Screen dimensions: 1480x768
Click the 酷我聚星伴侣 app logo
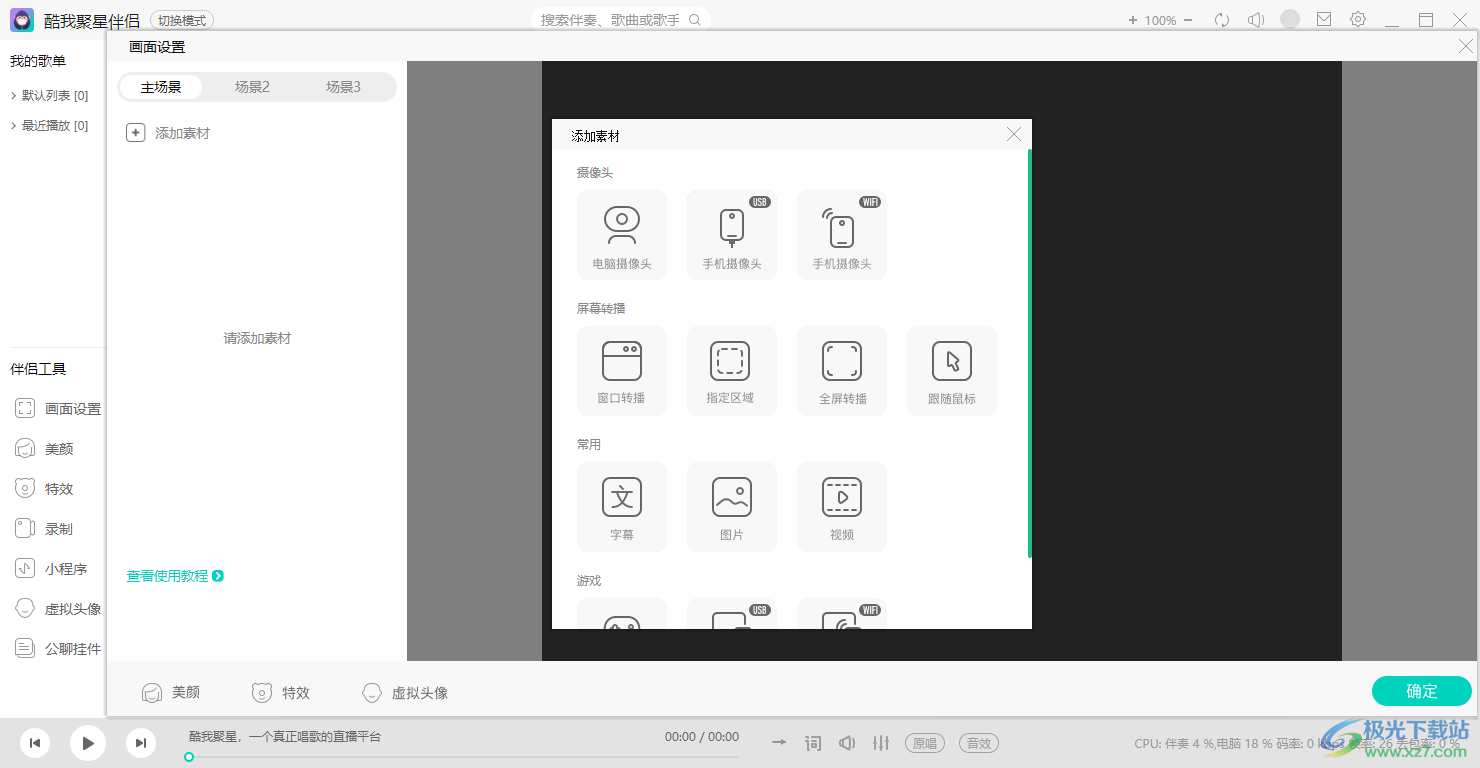pos(22,20)
